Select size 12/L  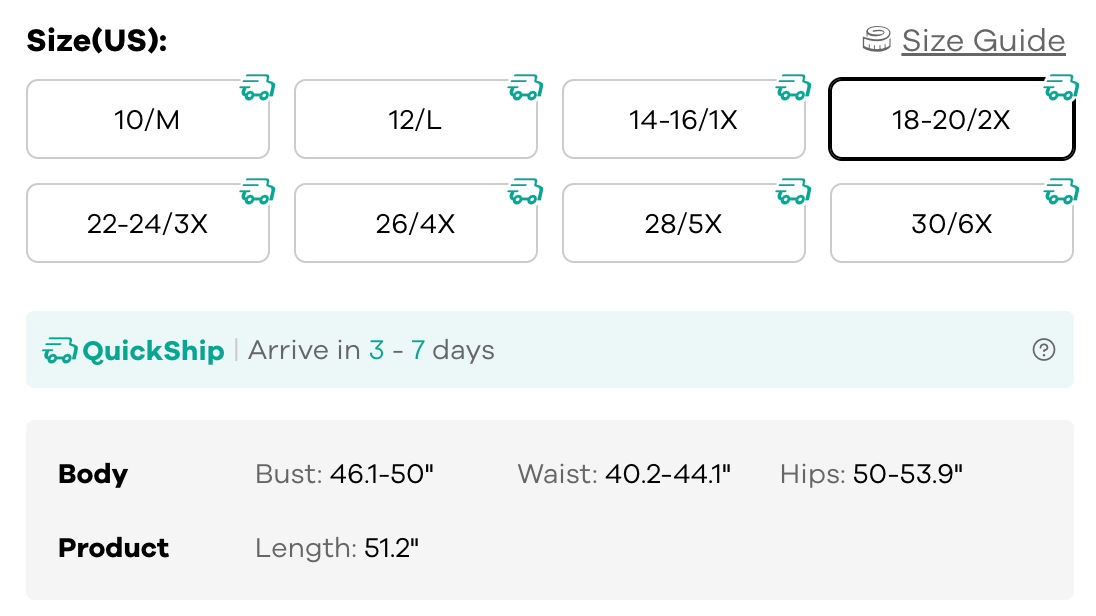click(415, 121)
